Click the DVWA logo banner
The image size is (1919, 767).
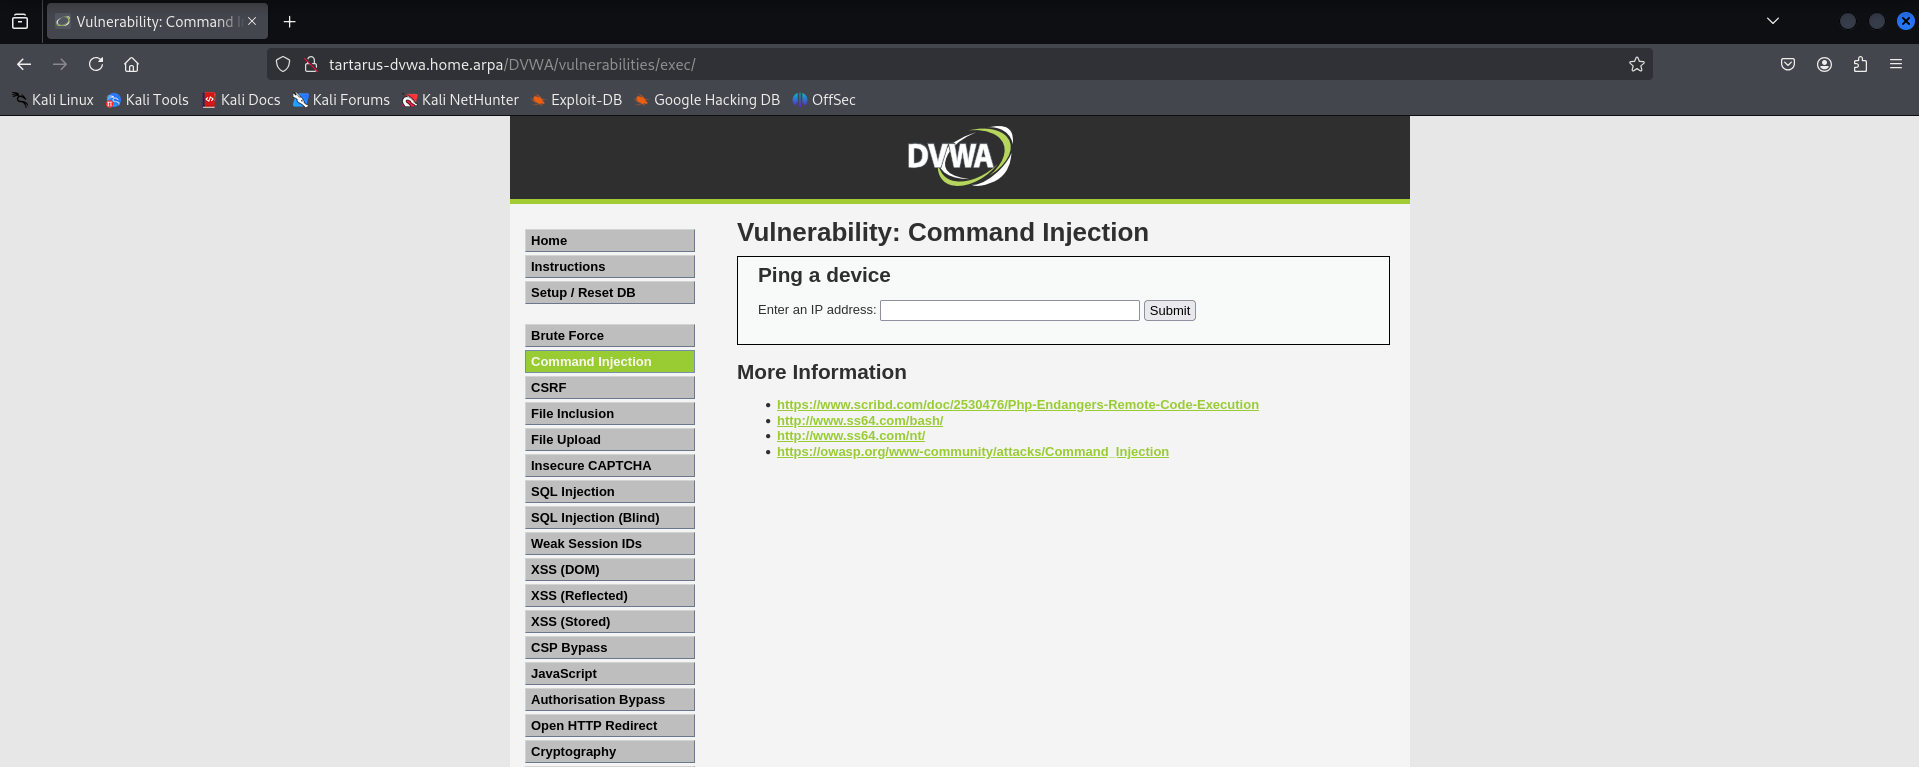(x=959, y=156)
